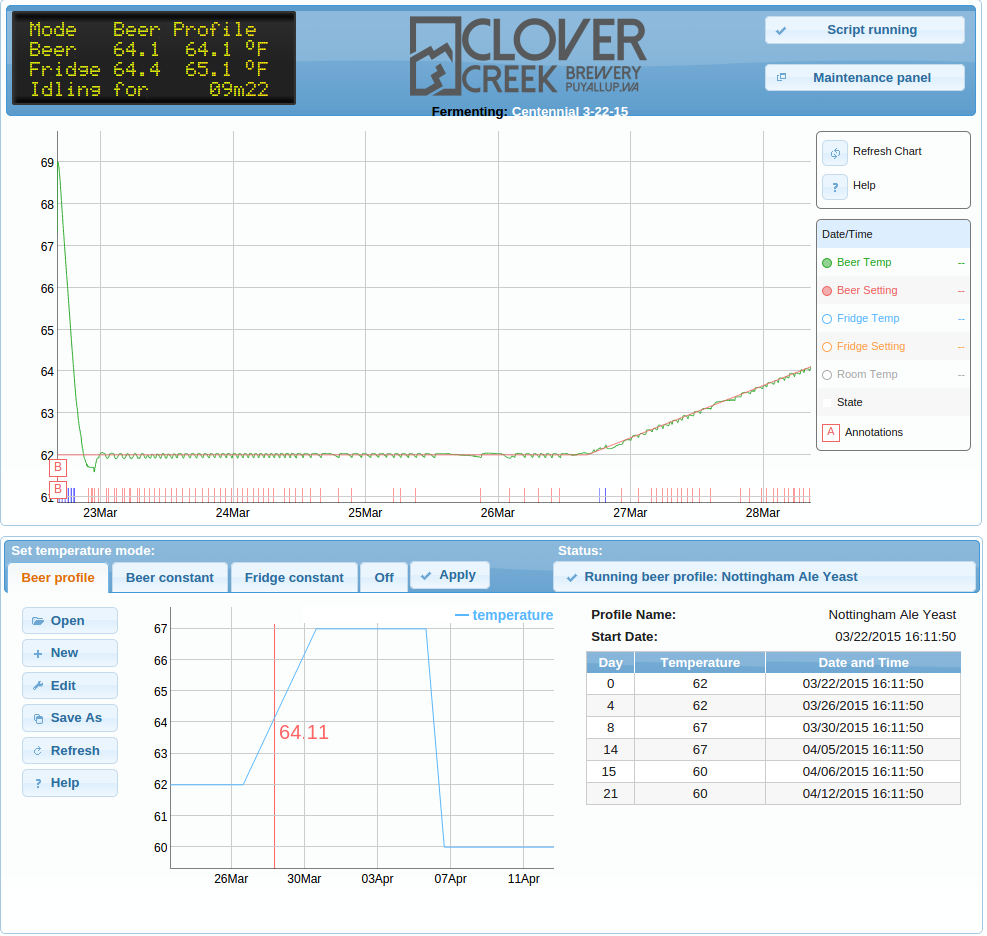Click lower B annotation marker on chart

point(58,489)
